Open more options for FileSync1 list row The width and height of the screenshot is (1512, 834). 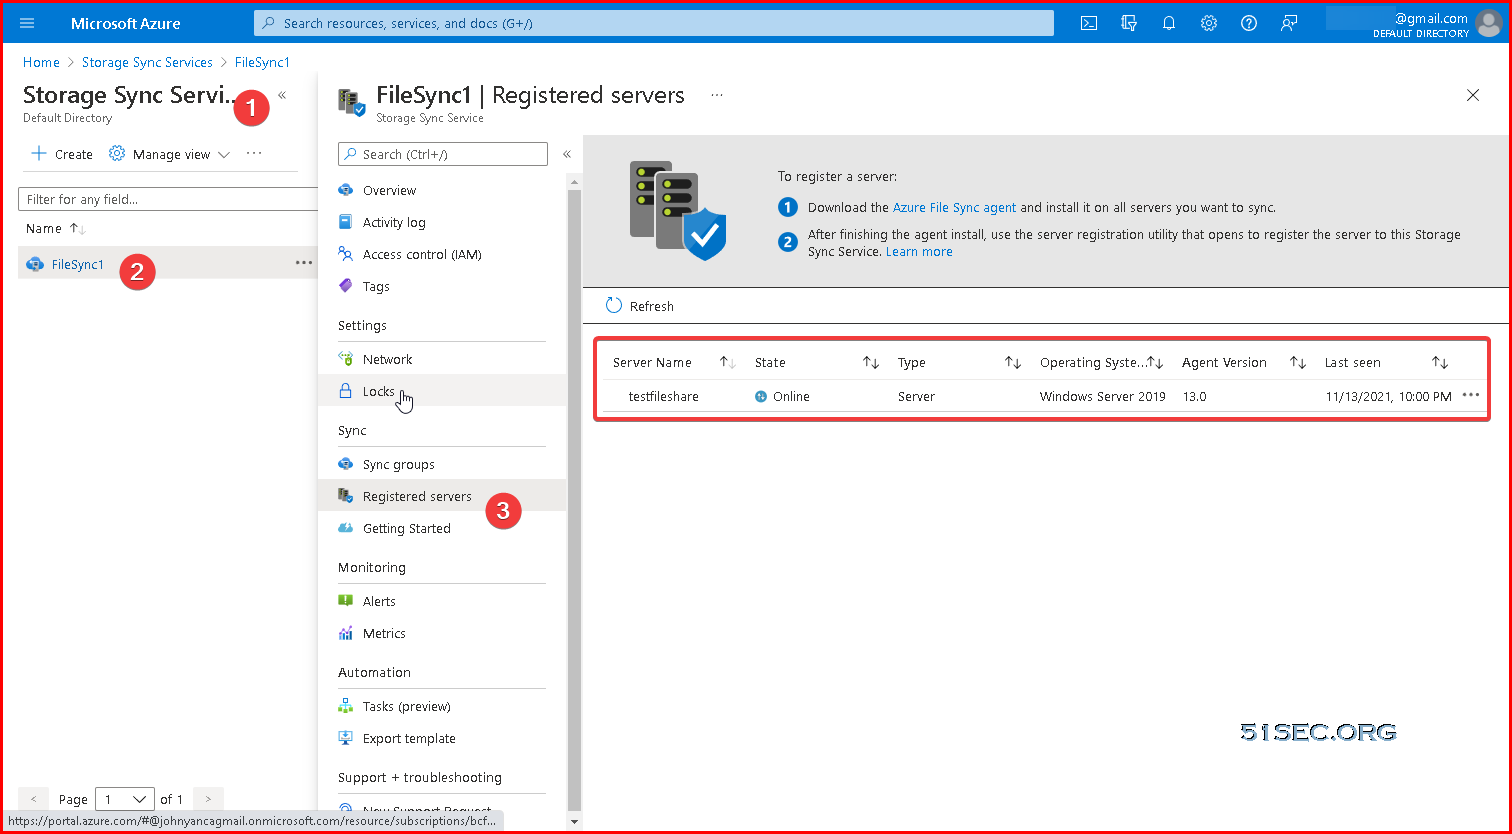click(x=304, y=262)
